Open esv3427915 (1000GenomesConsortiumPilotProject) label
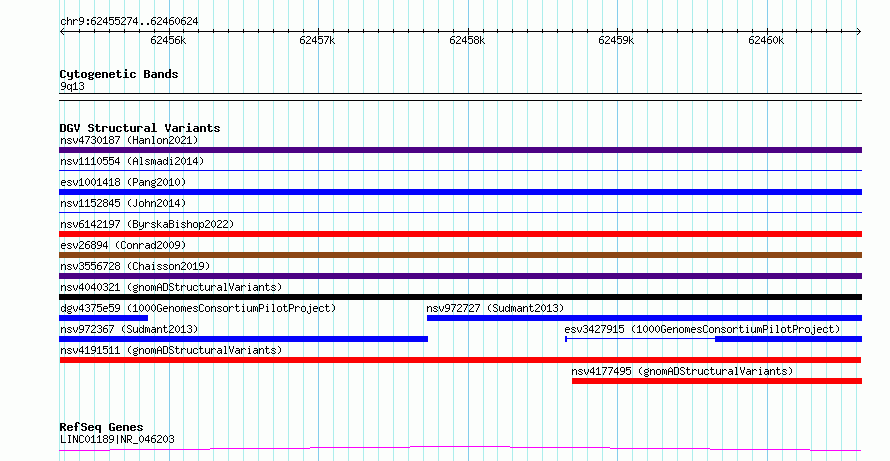This screenshot has width=890, height=461. 702,329
